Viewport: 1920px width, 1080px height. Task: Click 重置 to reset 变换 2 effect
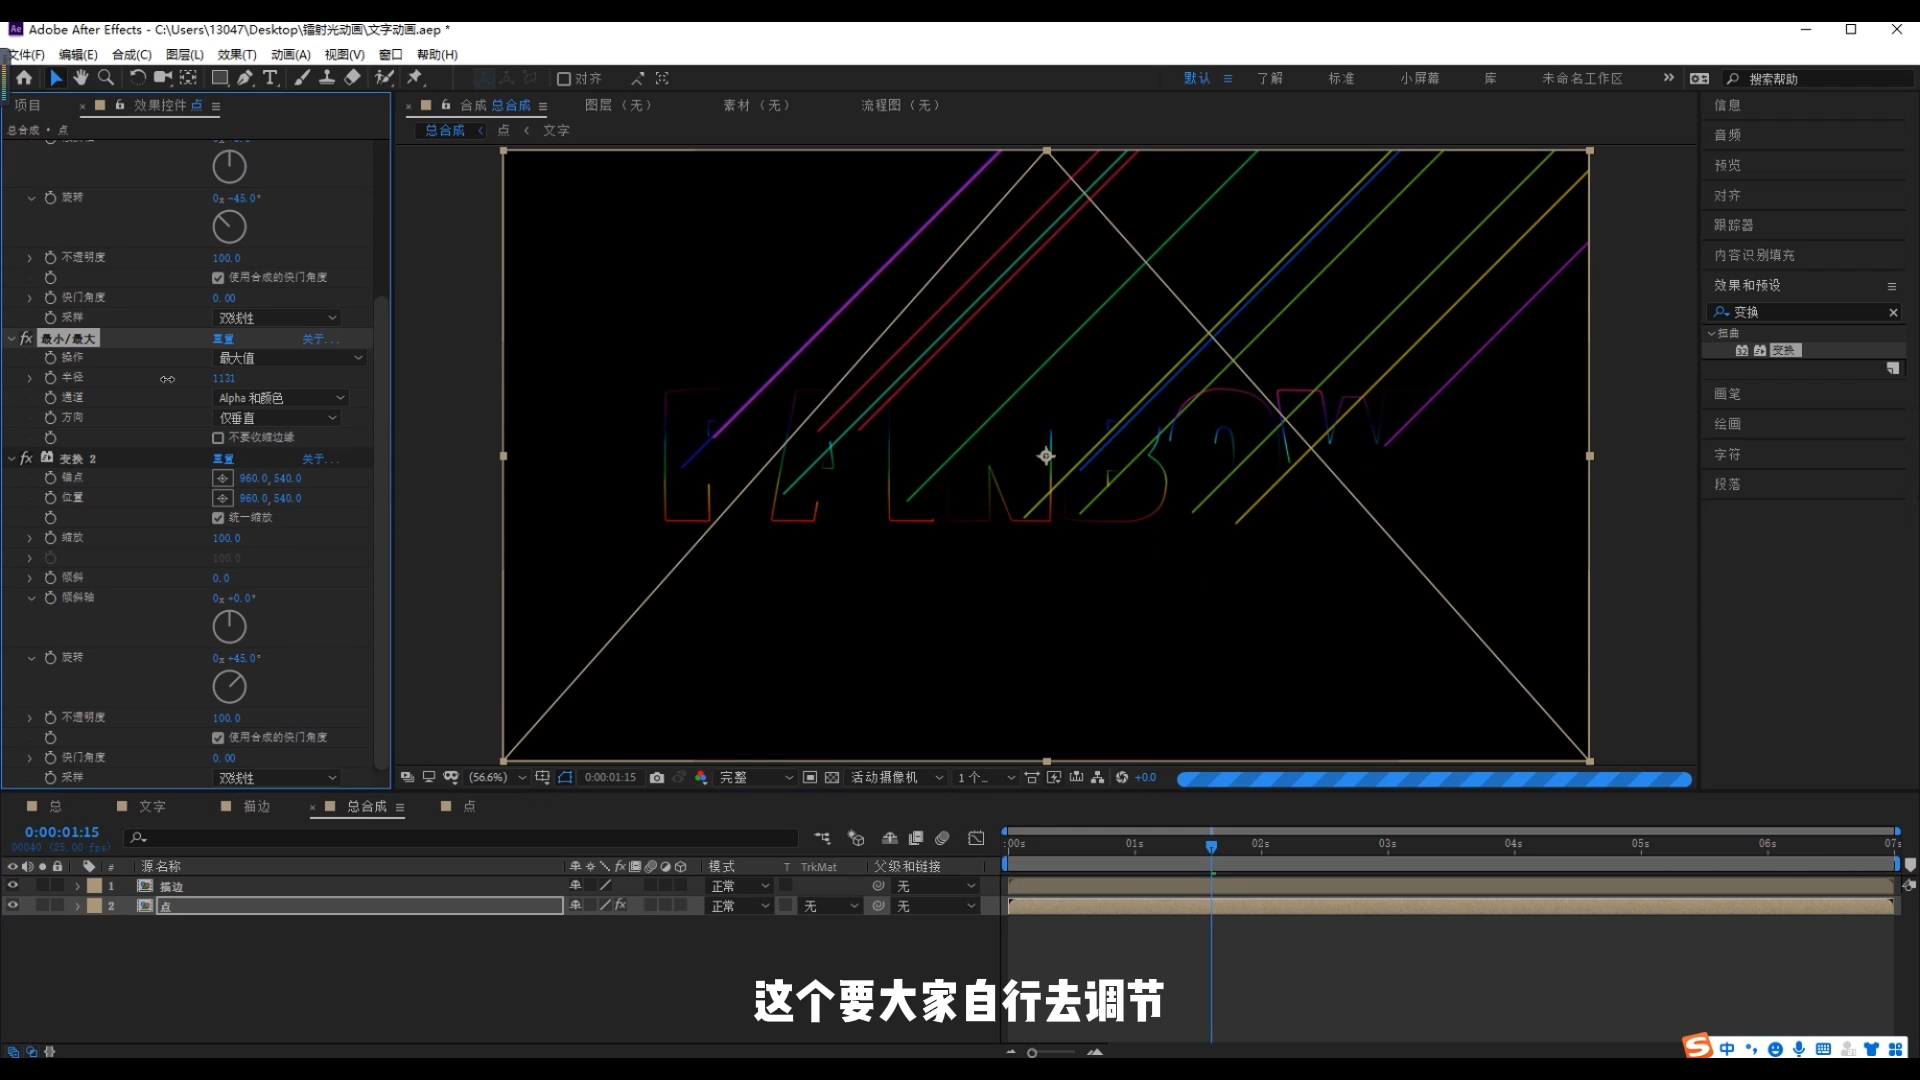pyautogui.click(x=224, y=458)
